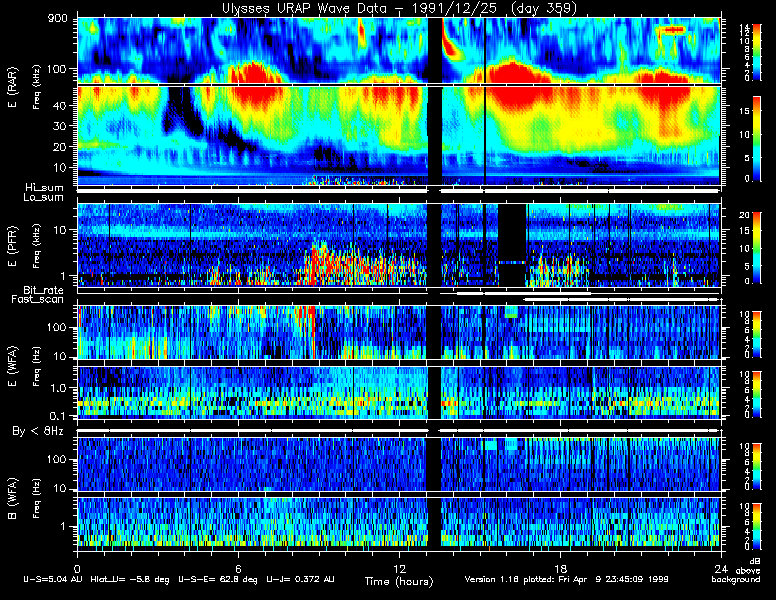
Task: Click the 'dB above background' legend caption
Action: point(736,570)
